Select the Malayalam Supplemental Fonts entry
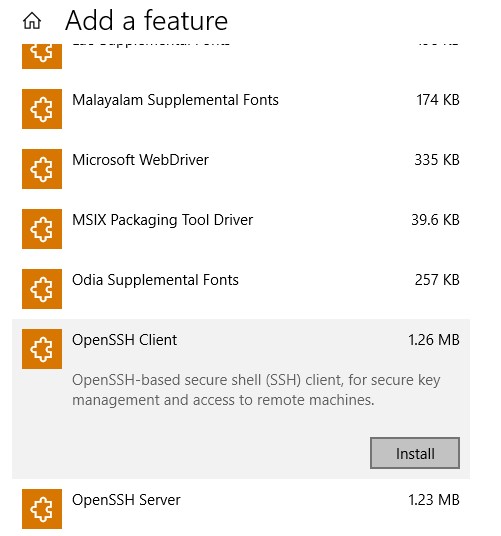The width and height of the screenshot is (501, 536). (x=241, y=109)
